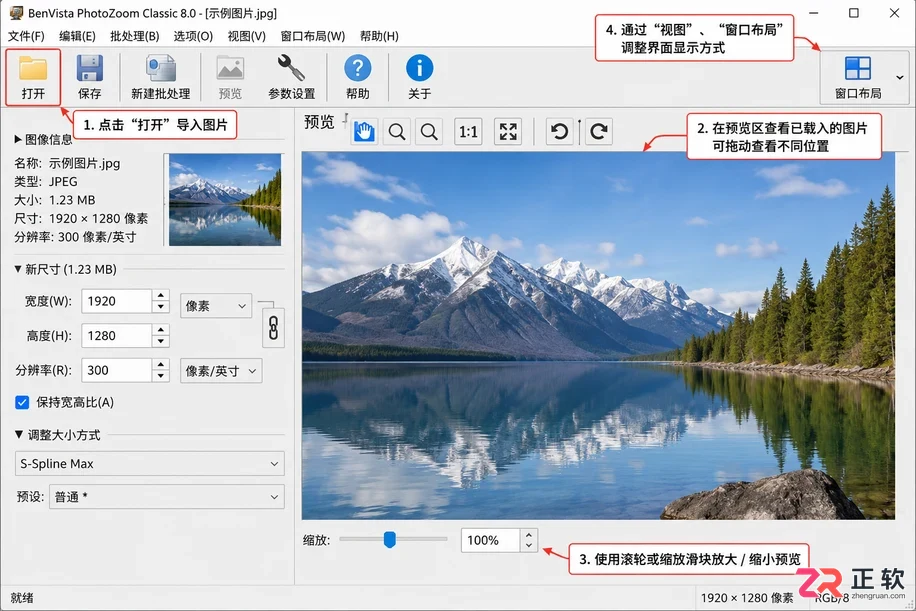The height and width of the screenshot is (611, 916).
Task: Expand the 图像信息 section
Action: pos(18,139)
